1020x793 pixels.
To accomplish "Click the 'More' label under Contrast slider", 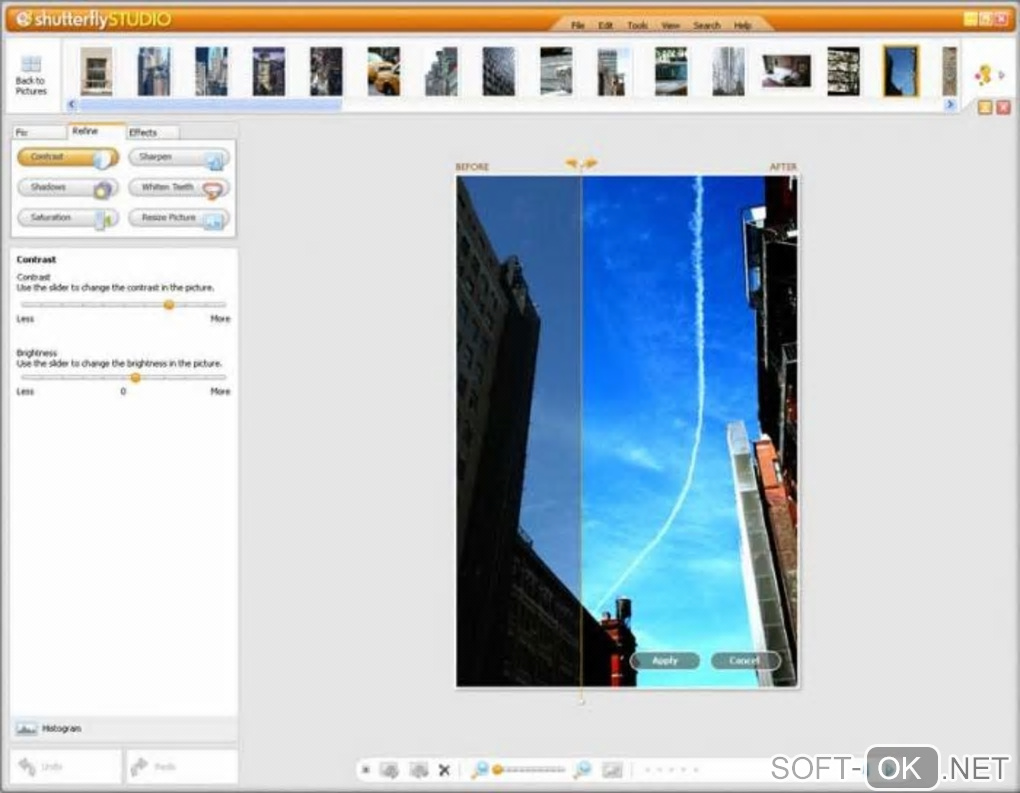I will [x=220, y=319].
